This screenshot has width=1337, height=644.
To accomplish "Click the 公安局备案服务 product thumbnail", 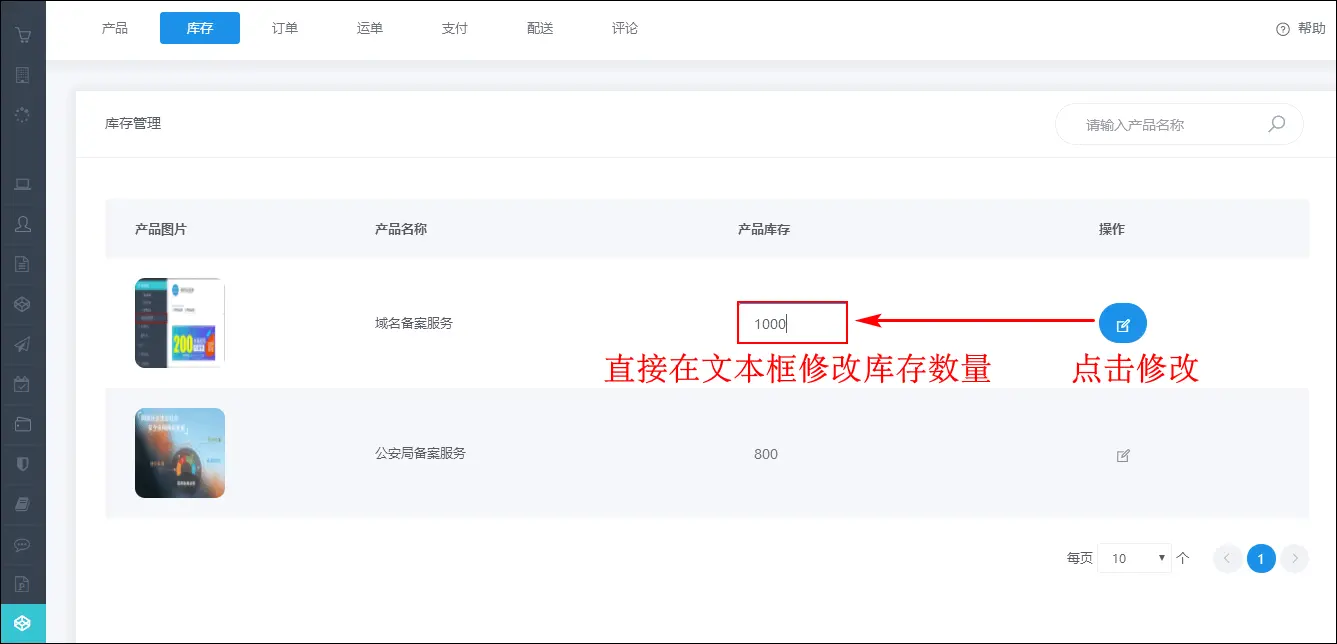I will [180, 453].
